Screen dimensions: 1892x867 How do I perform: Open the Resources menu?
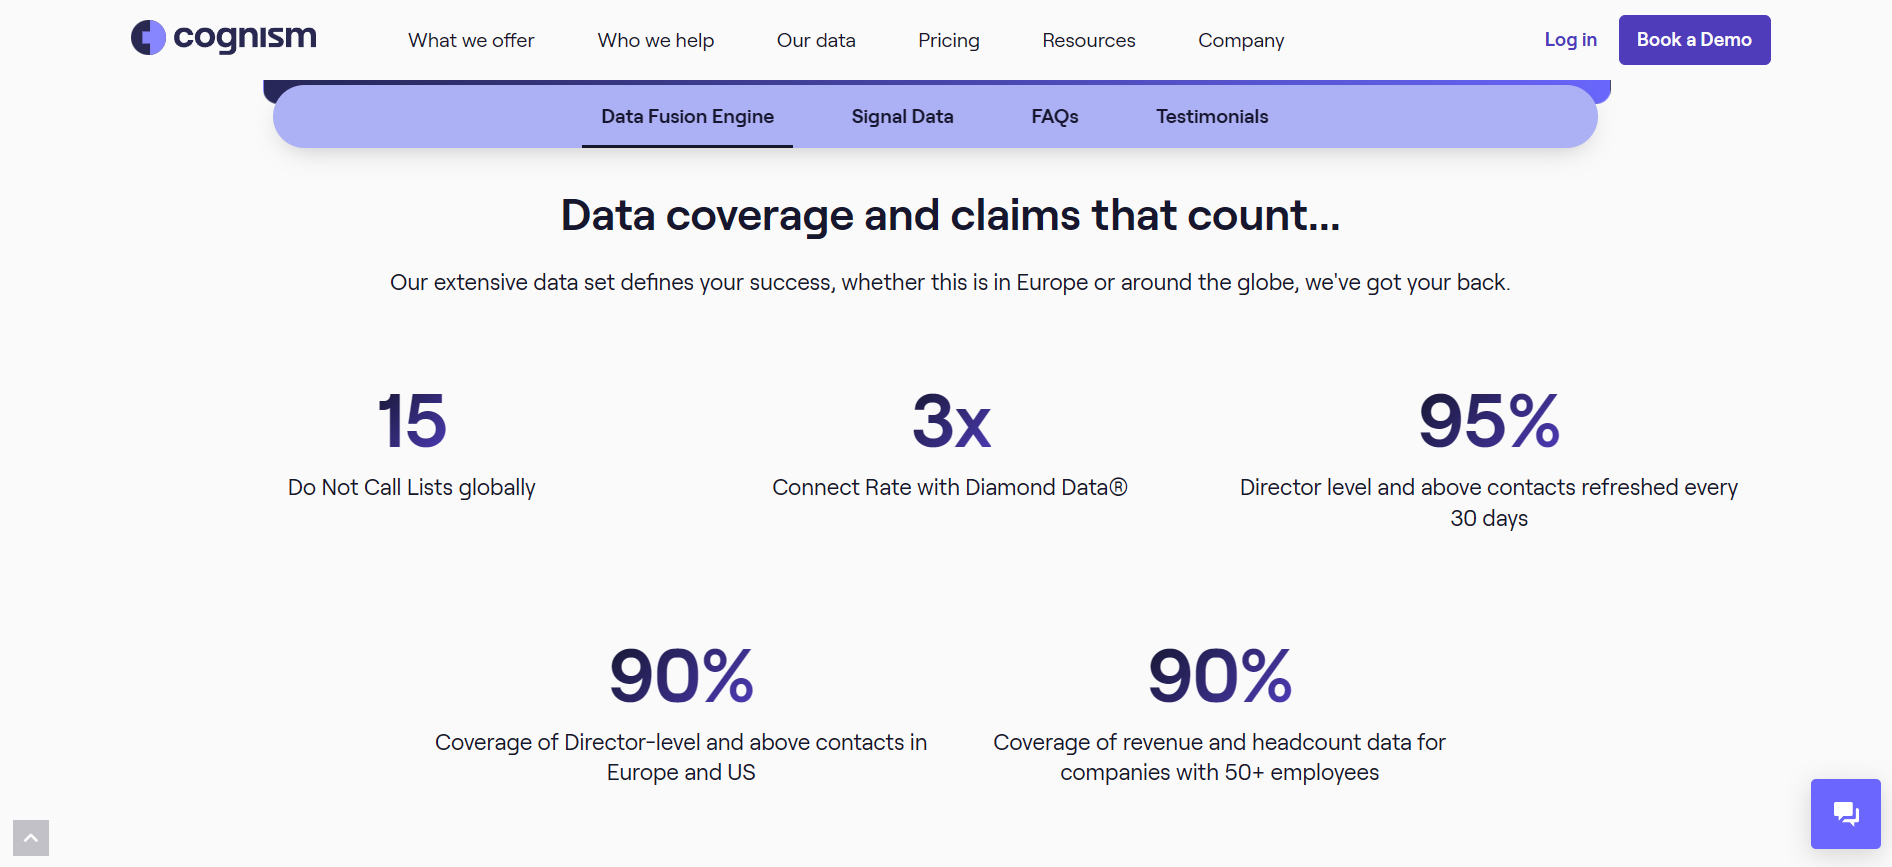click(x=1089, y=40)
